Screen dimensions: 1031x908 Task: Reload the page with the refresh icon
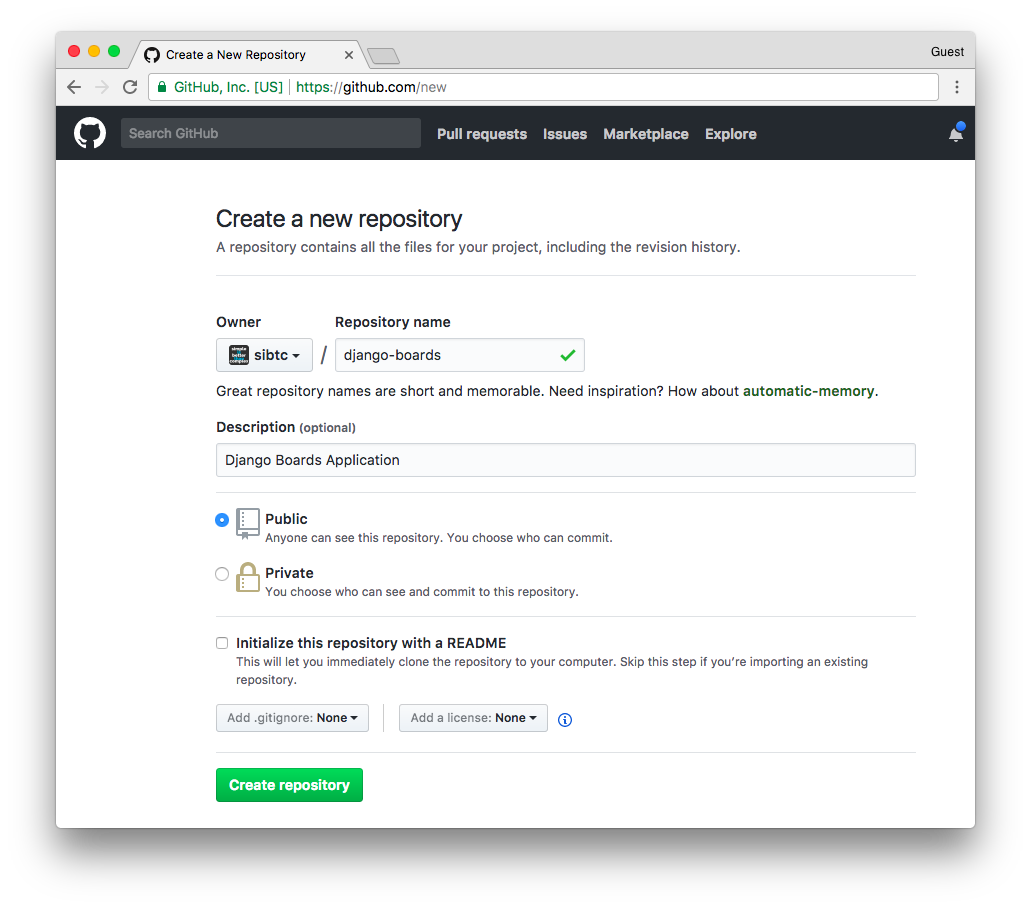point(130,87)
